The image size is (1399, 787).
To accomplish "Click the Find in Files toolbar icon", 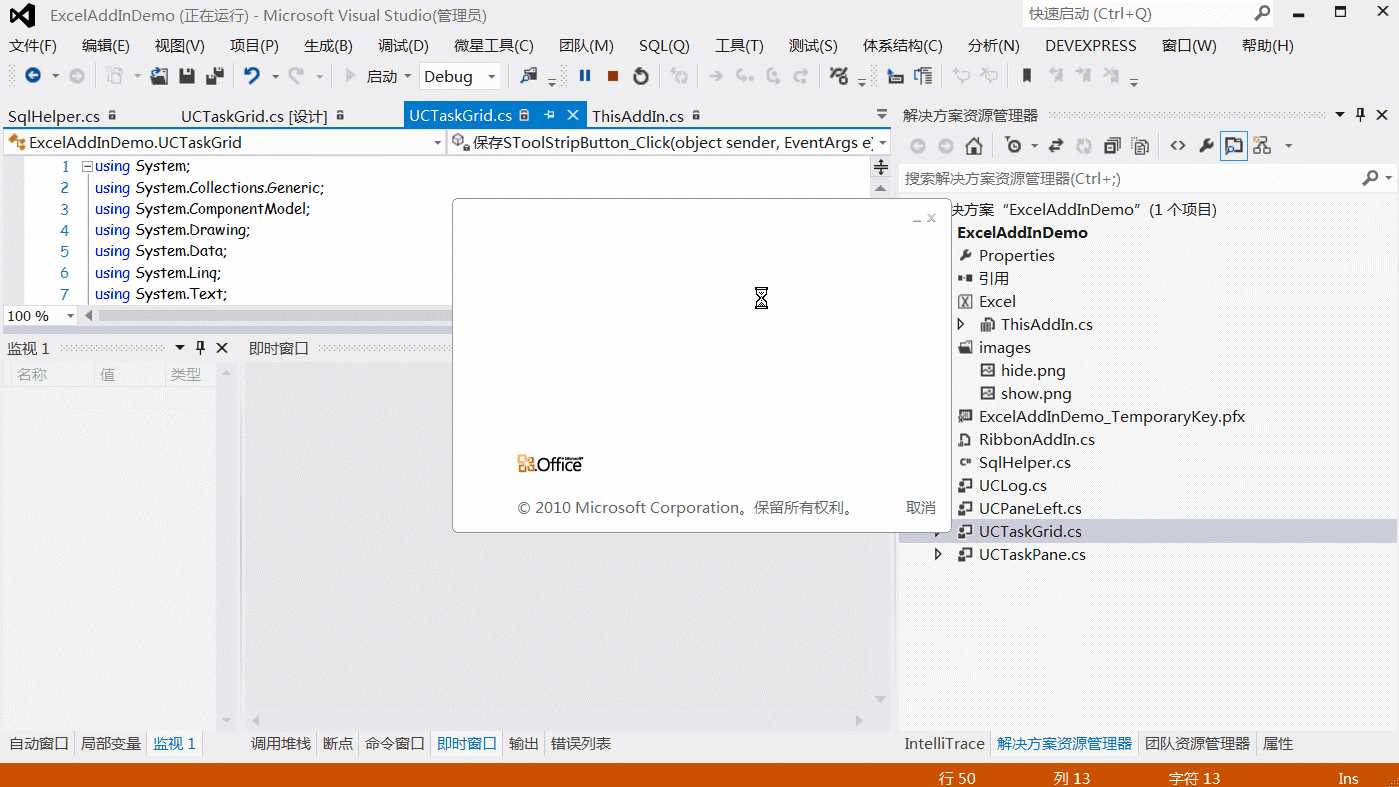I will (528, 76).
